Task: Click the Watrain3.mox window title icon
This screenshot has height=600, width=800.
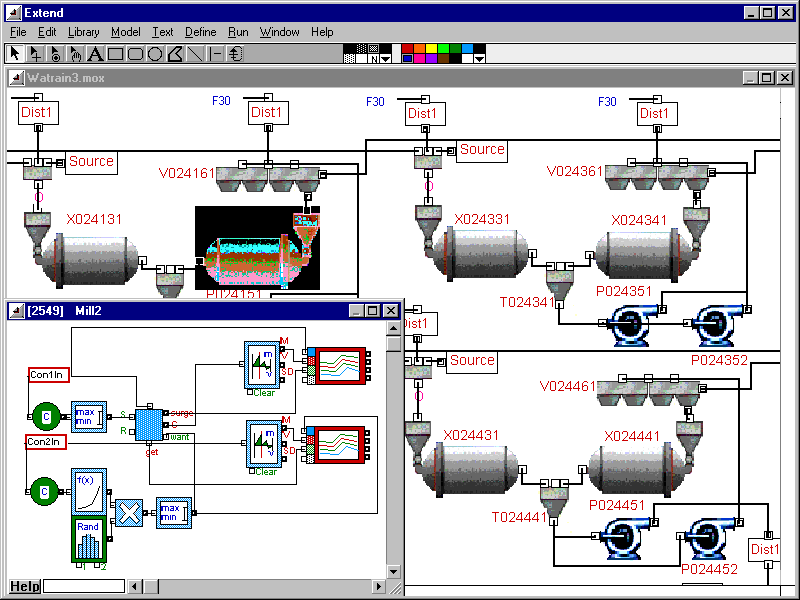Action: click(x=17, y=78)
